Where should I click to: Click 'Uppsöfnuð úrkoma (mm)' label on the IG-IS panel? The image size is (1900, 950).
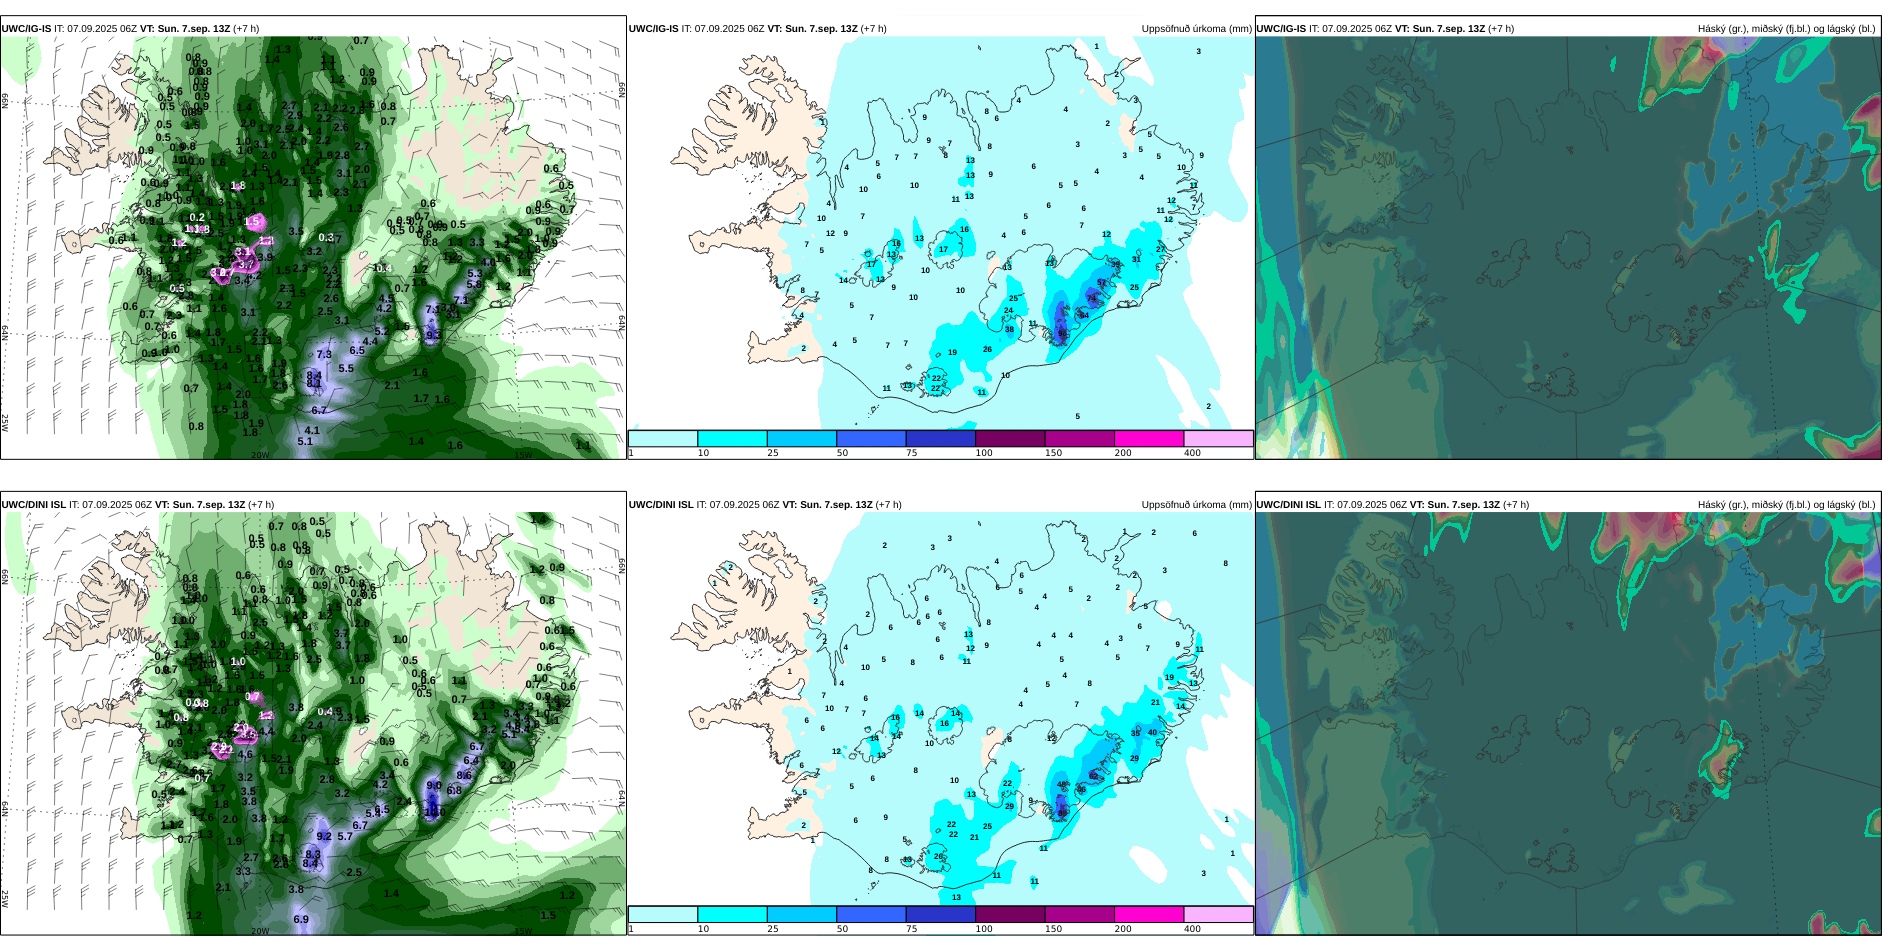coord(1197,29)
